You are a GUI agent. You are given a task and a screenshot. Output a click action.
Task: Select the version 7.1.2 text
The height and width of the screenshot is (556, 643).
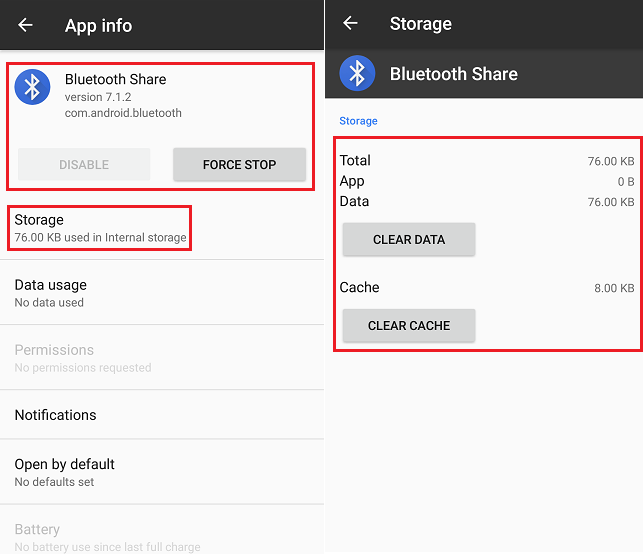98,97
